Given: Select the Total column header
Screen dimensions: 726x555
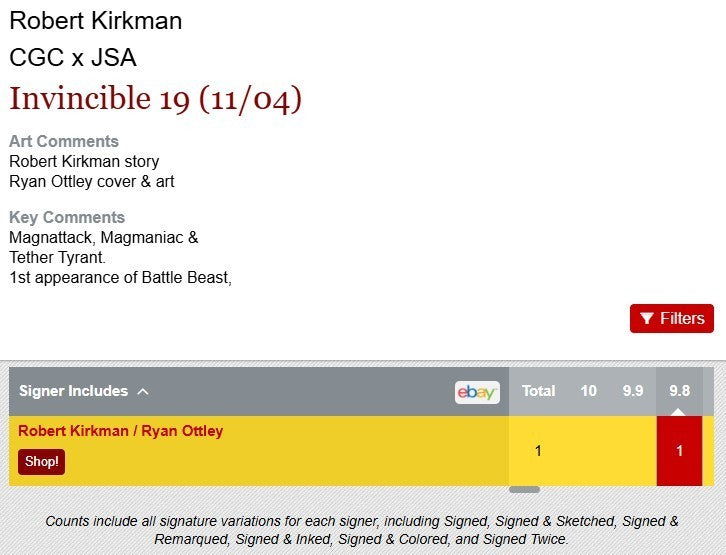Looking at the screenshot, I should pyautogui.click(x=538, y=391).
